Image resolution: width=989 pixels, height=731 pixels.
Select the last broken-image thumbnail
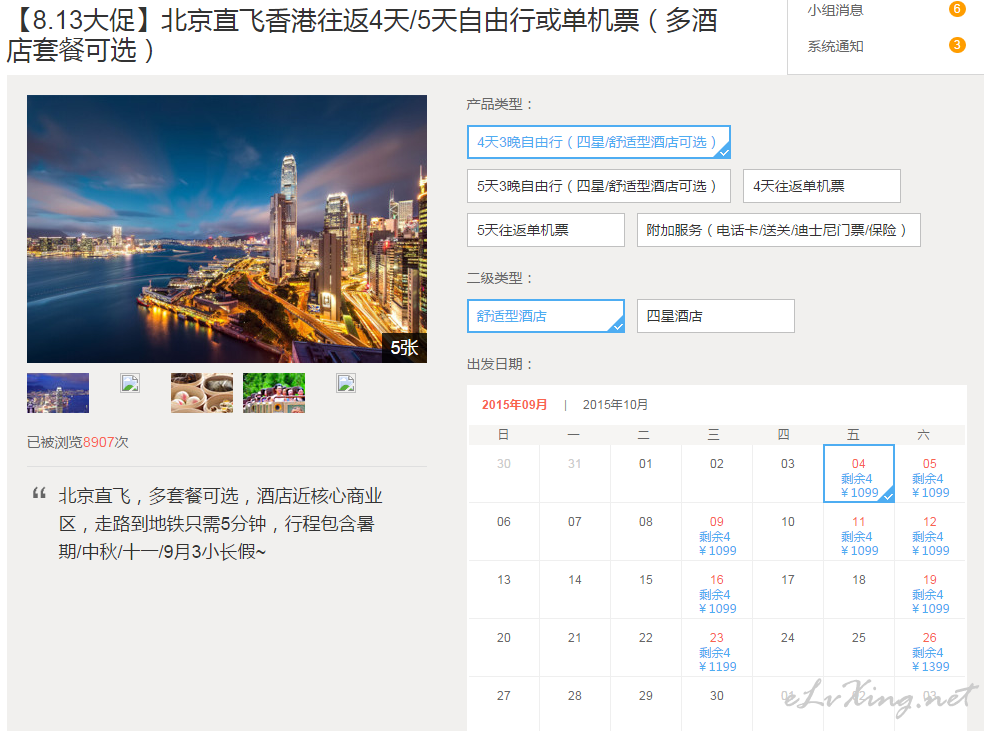click(346, 383)
